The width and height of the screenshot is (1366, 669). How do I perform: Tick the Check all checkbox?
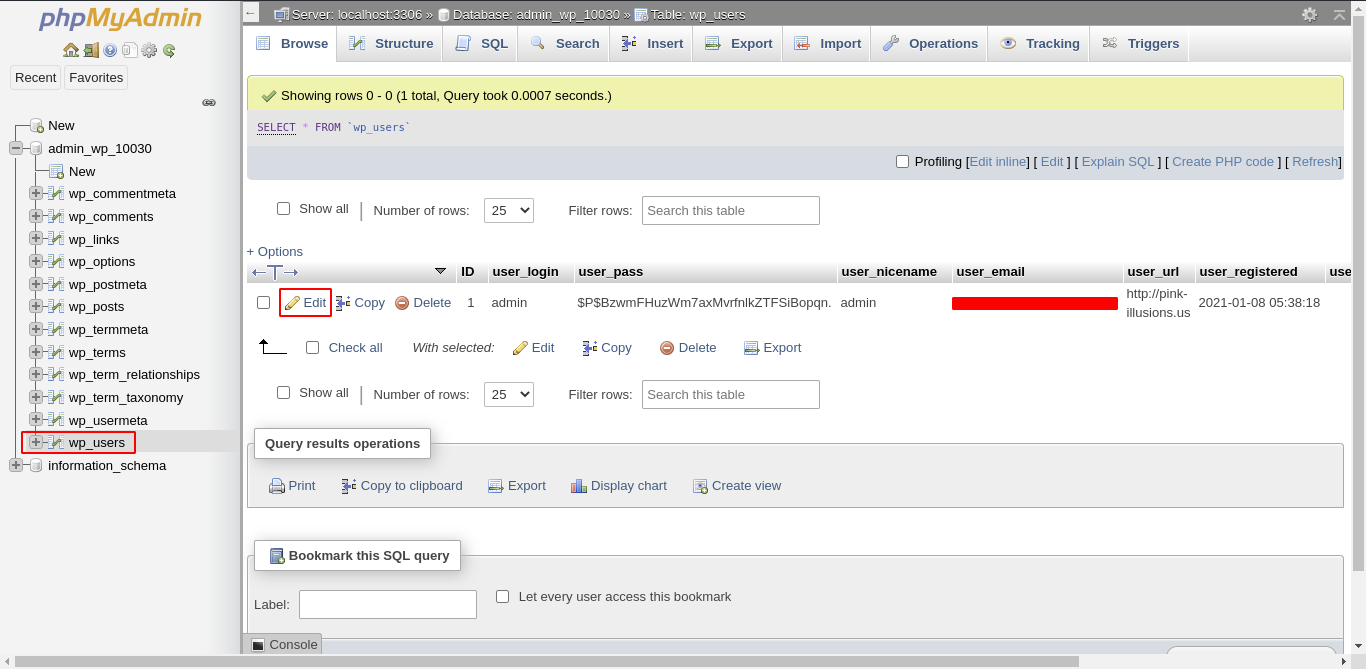pyautogui.click(x=313, y=348)
